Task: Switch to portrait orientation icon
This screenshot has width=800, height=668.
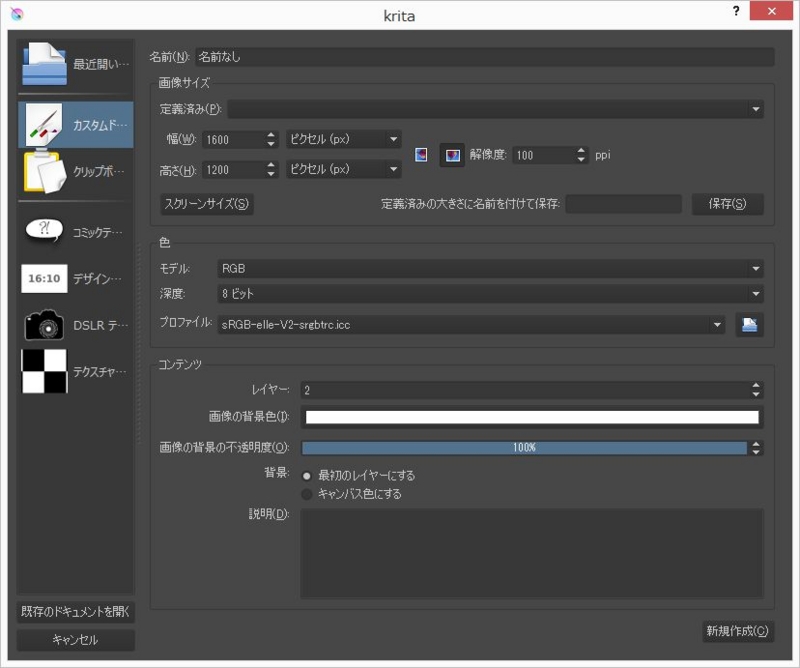Action: tap(421, 155)
